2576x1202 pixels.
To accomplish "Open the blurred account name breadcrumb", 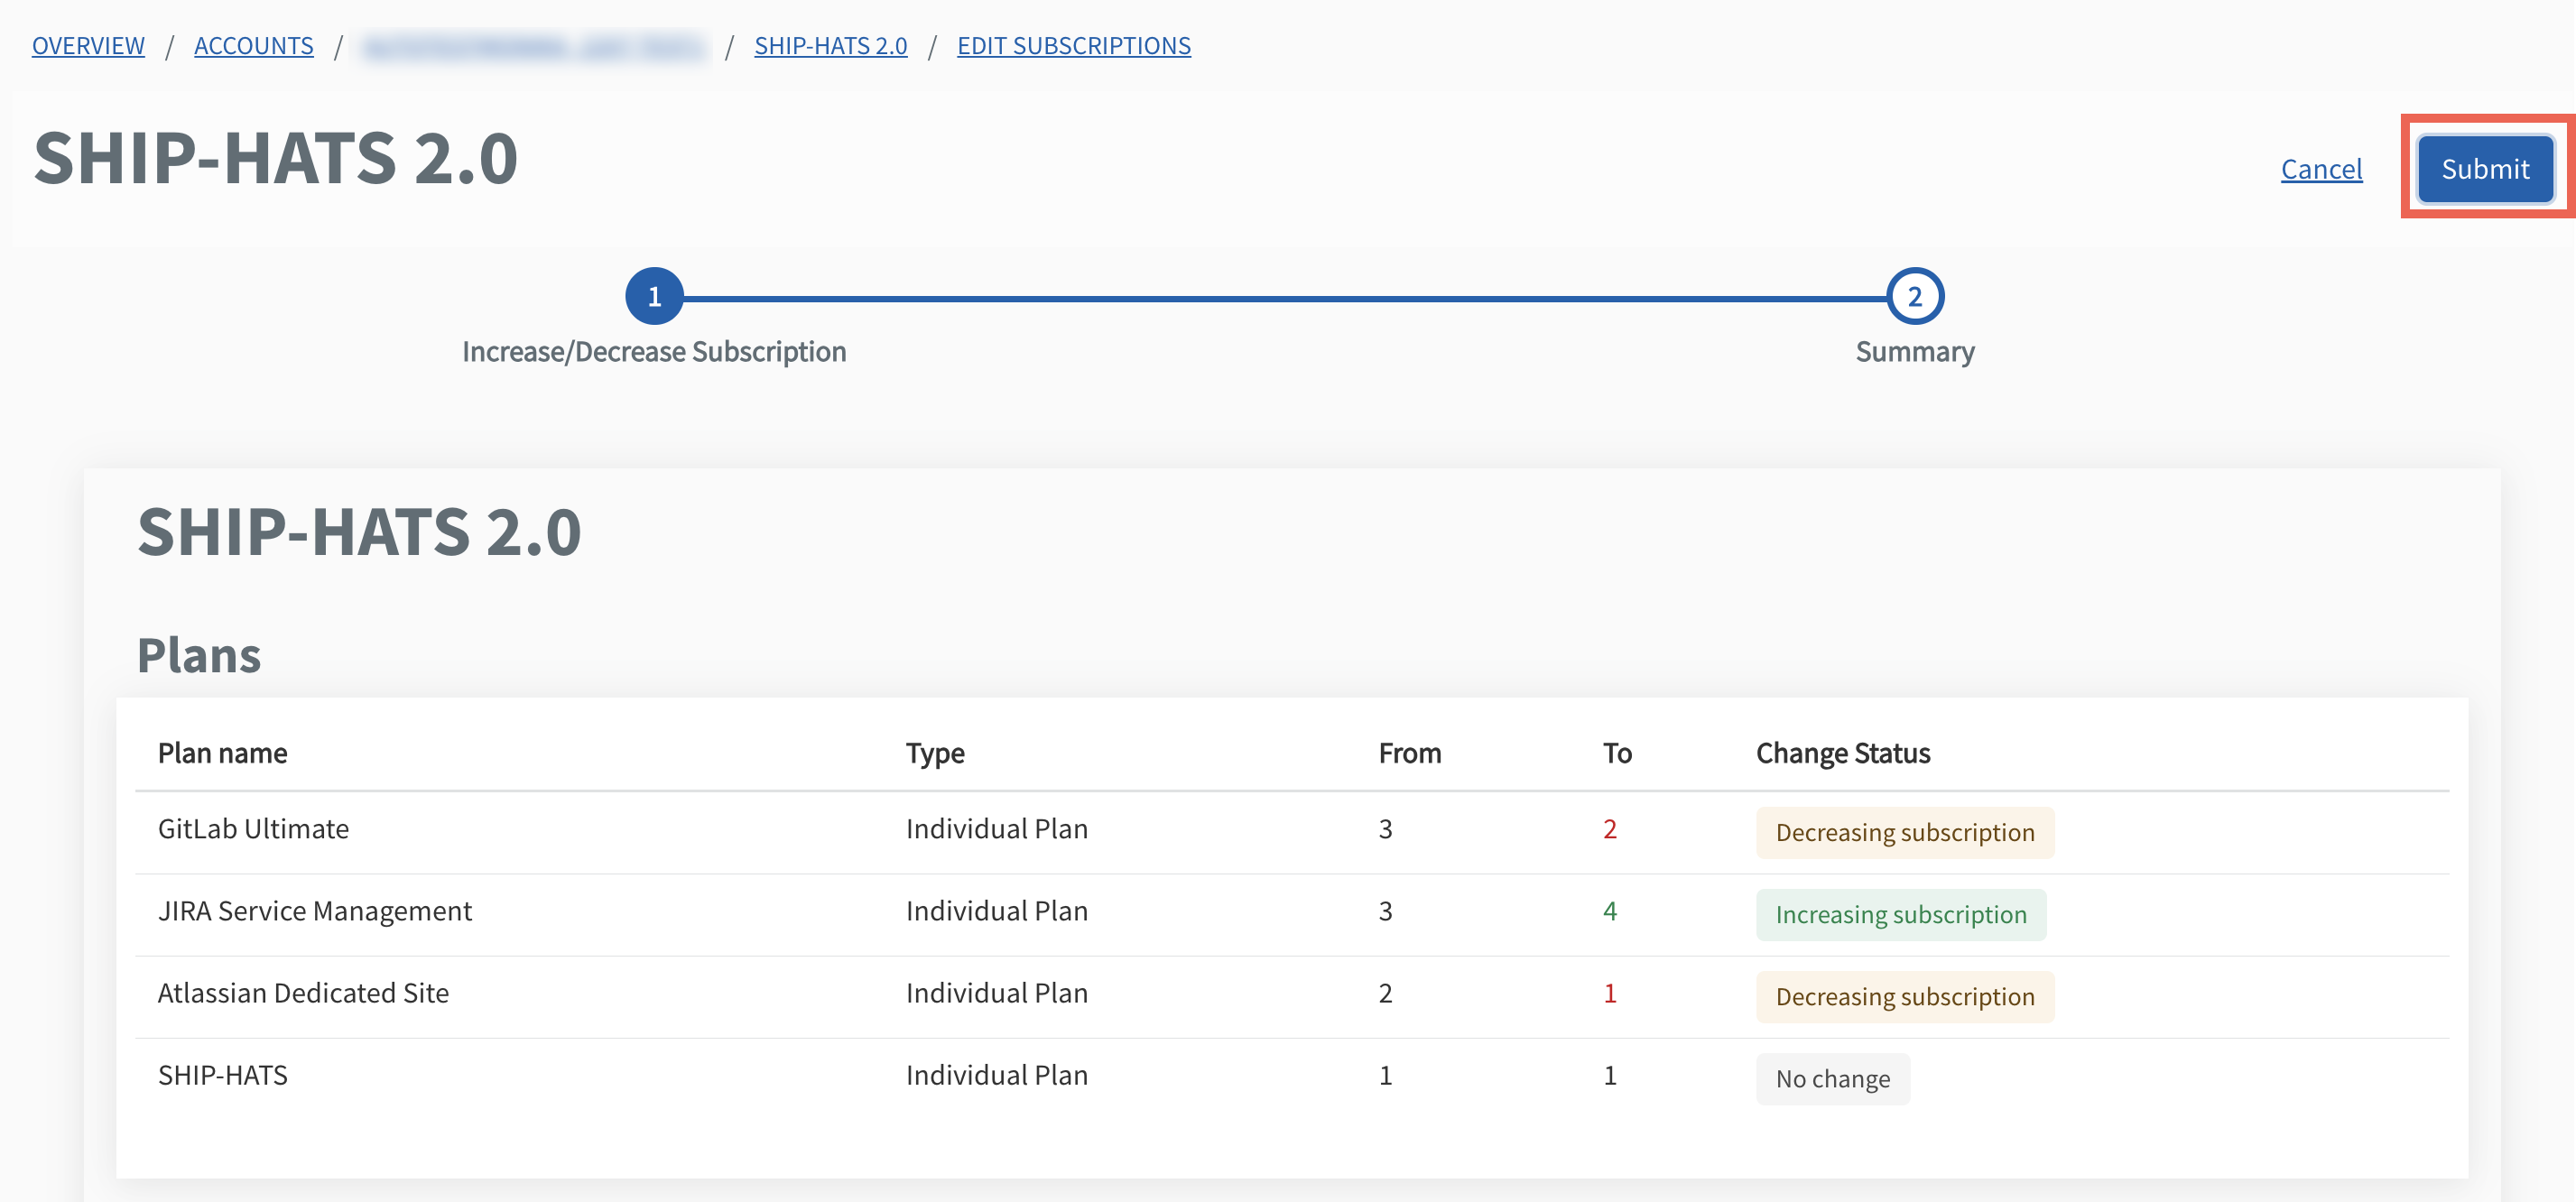I will (x=534, y=46).
